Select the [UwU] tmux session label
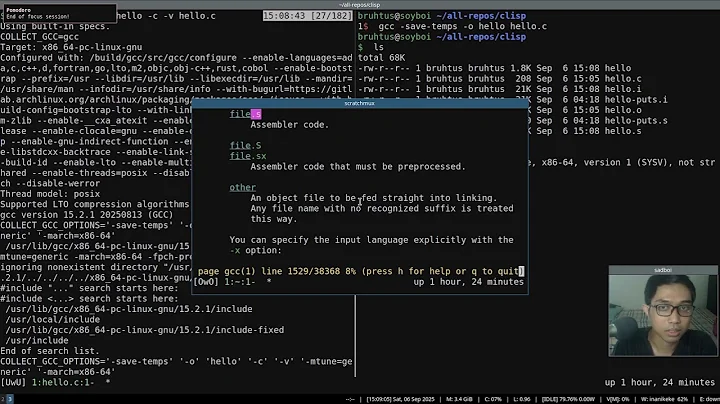 pos(13,382)
